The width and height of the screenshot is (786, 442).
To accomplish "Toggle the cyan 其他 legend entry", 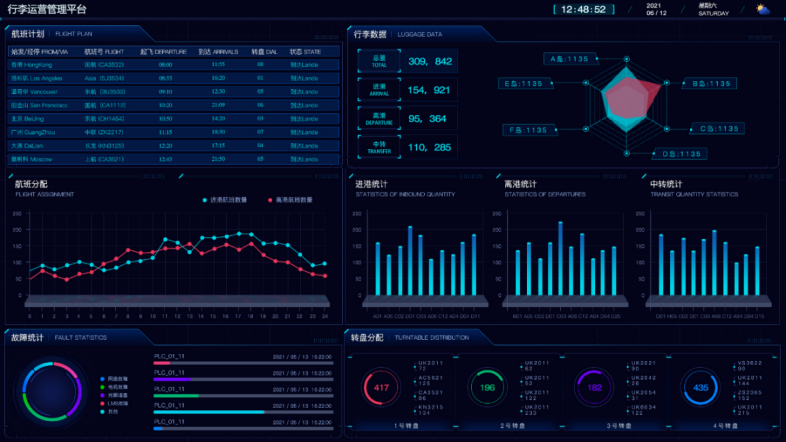I will click(110, 411).
